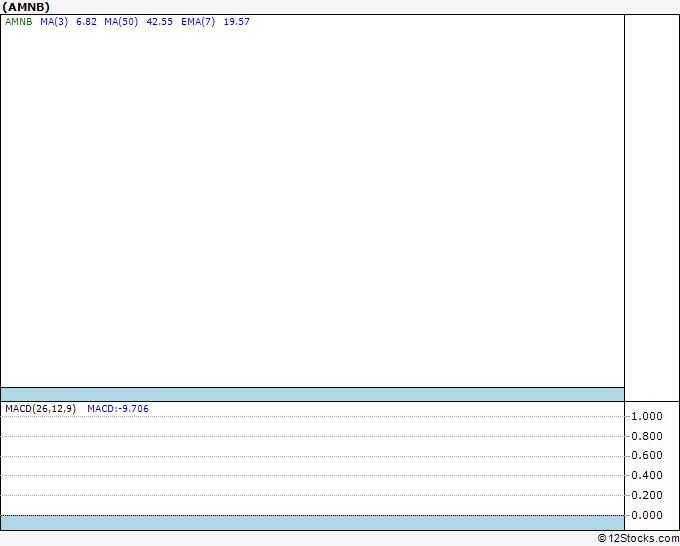Click the MA(3) indicator label
Viewport: 680px width, 546px height.
(x=54, y=22)
